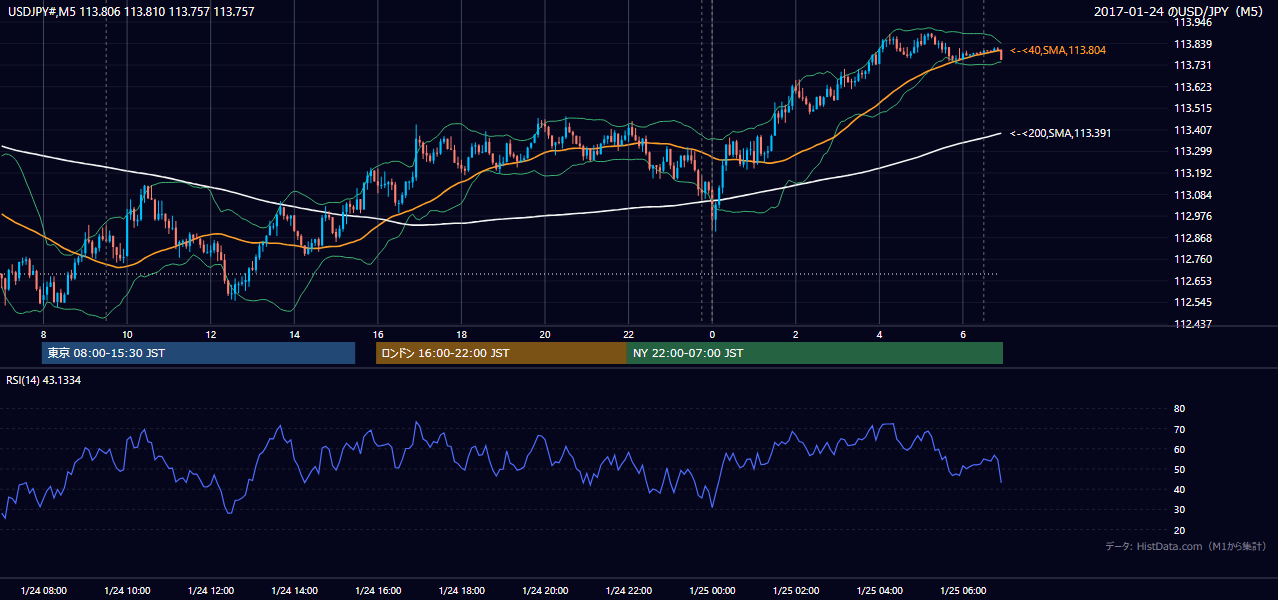Click hour tick '0' under the price chart
The height and width of the screenshot is (600, 1278).
[x=712, y=334]
